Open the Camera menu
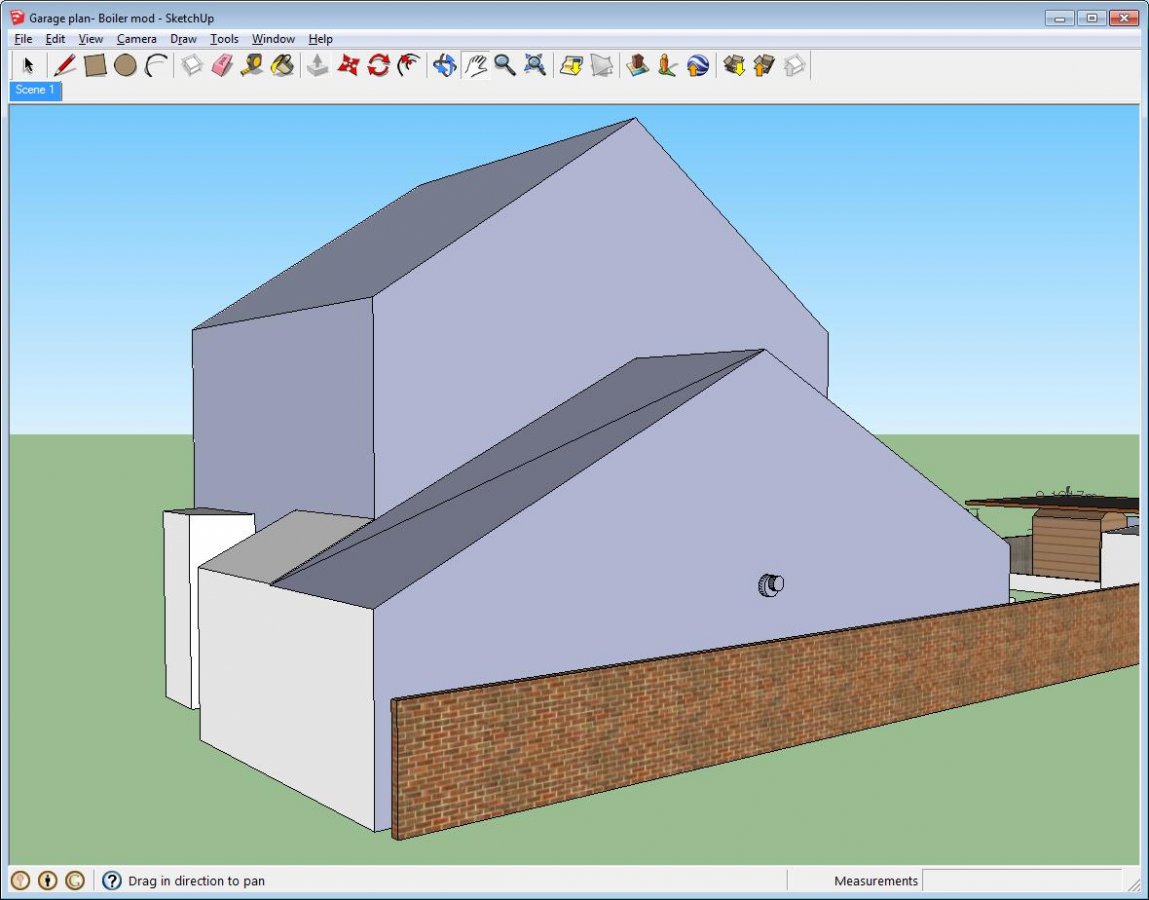The height and width of the screenshot is (900, 1149). 136,39
